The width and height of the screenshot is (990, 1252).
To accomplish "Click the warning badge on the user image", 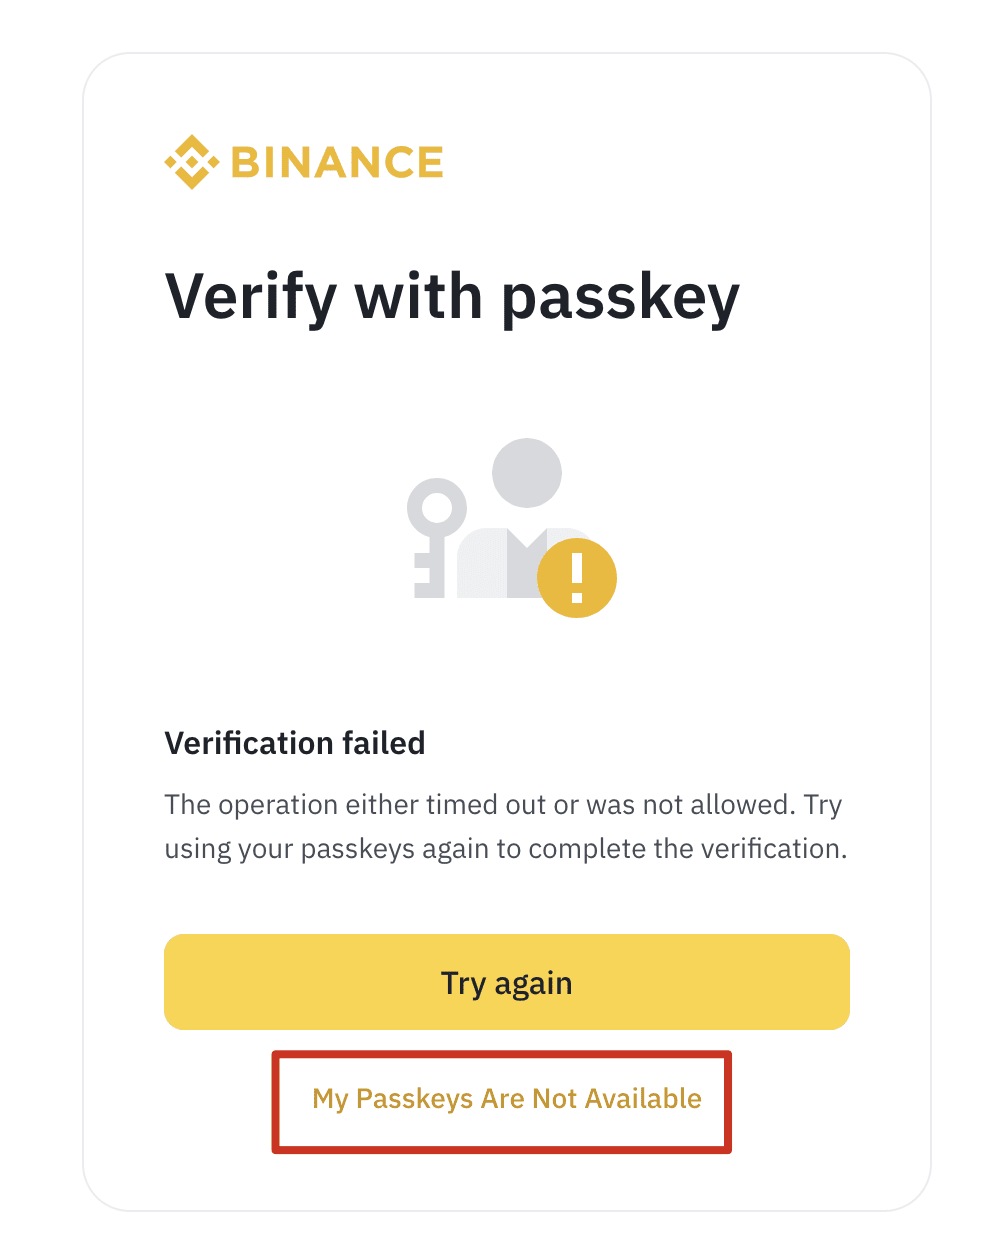I will click(x=576, y=577).
